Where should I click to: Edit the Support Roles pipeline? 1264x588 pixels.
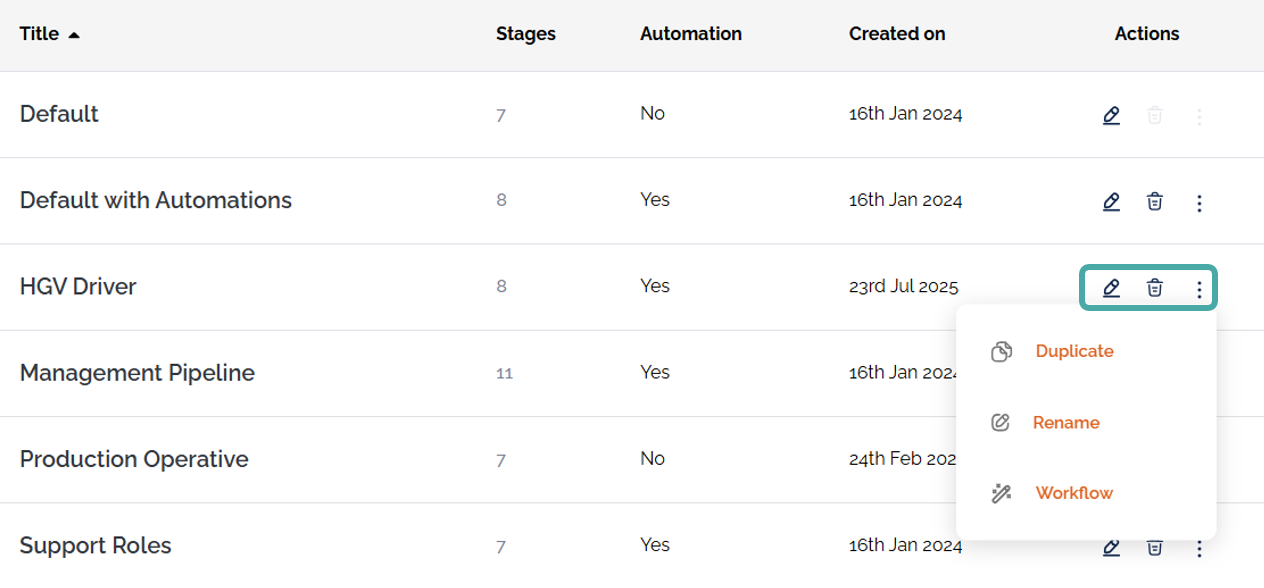click(x=1111, y=547)
